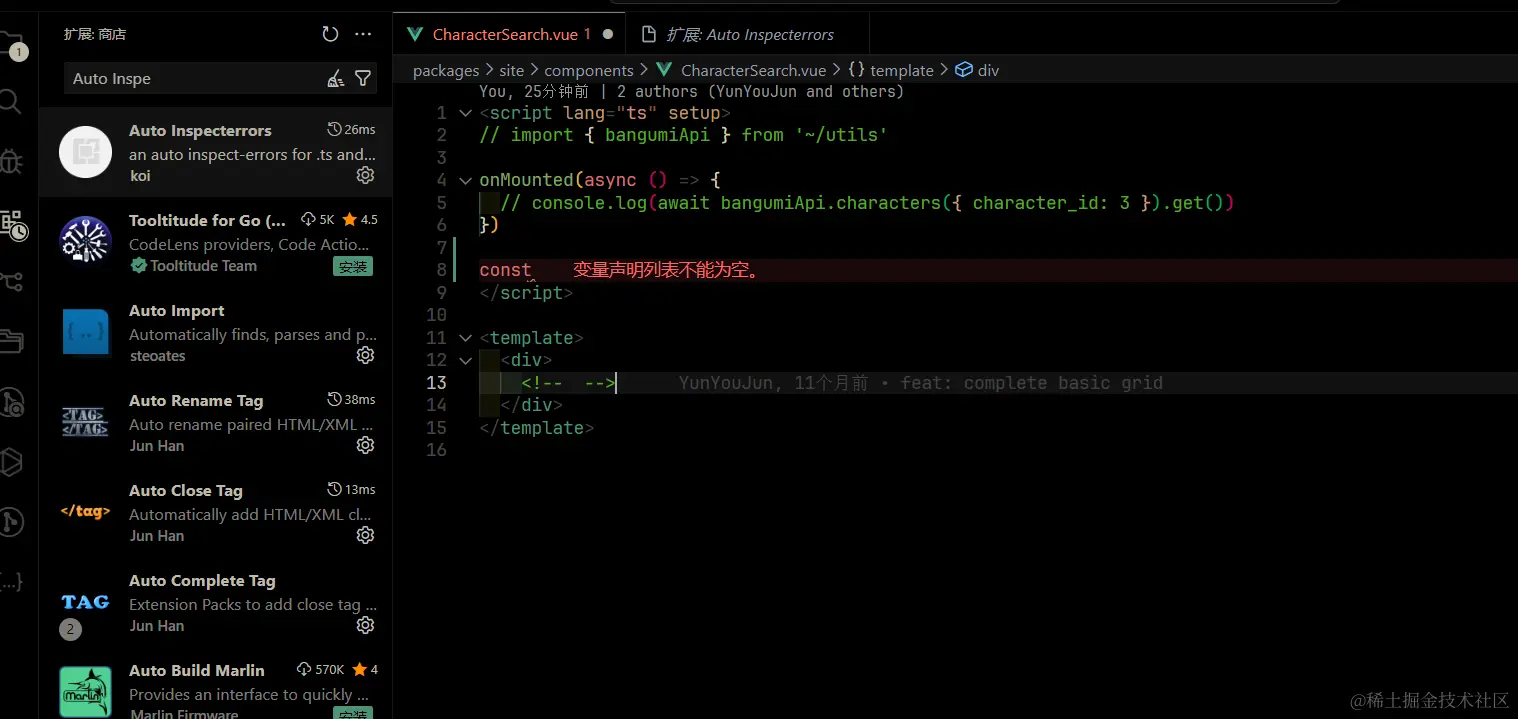Screen dimensions: 1518x719
Task: Open the extensions view more actions menu
Action: tap(363, 34)
